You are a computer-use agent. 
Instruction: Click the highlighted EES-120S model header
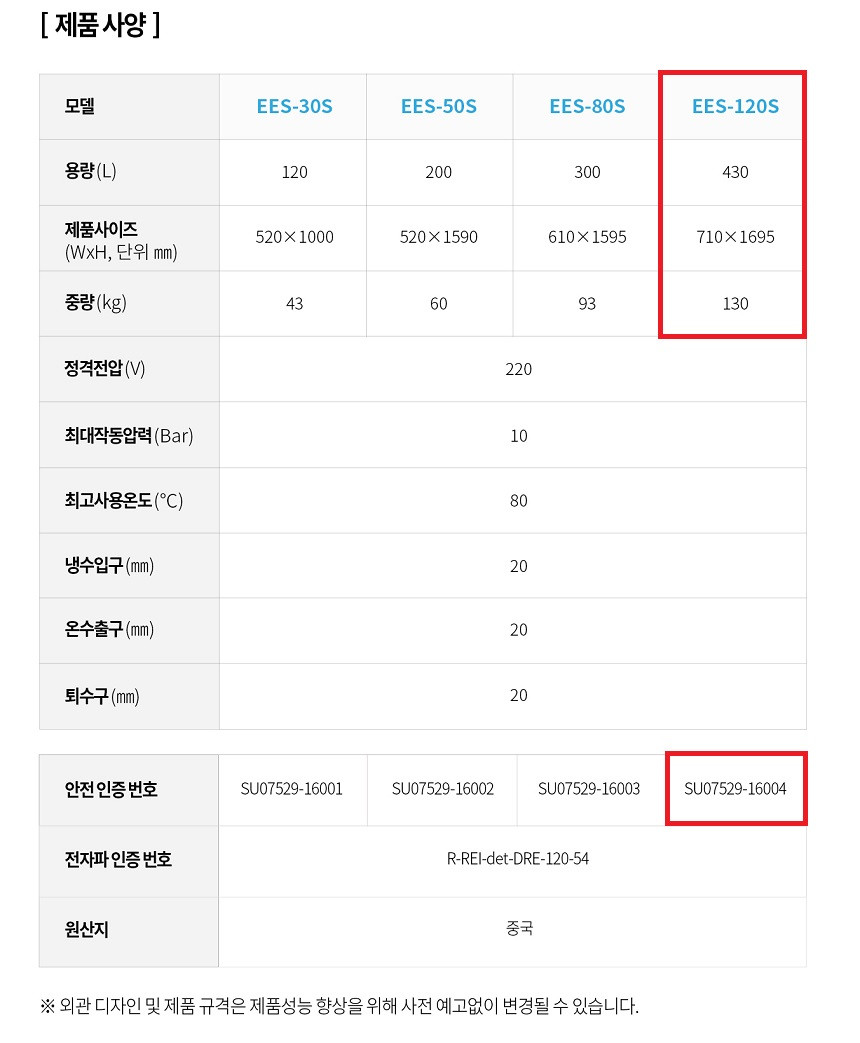[x=735, y=106]
